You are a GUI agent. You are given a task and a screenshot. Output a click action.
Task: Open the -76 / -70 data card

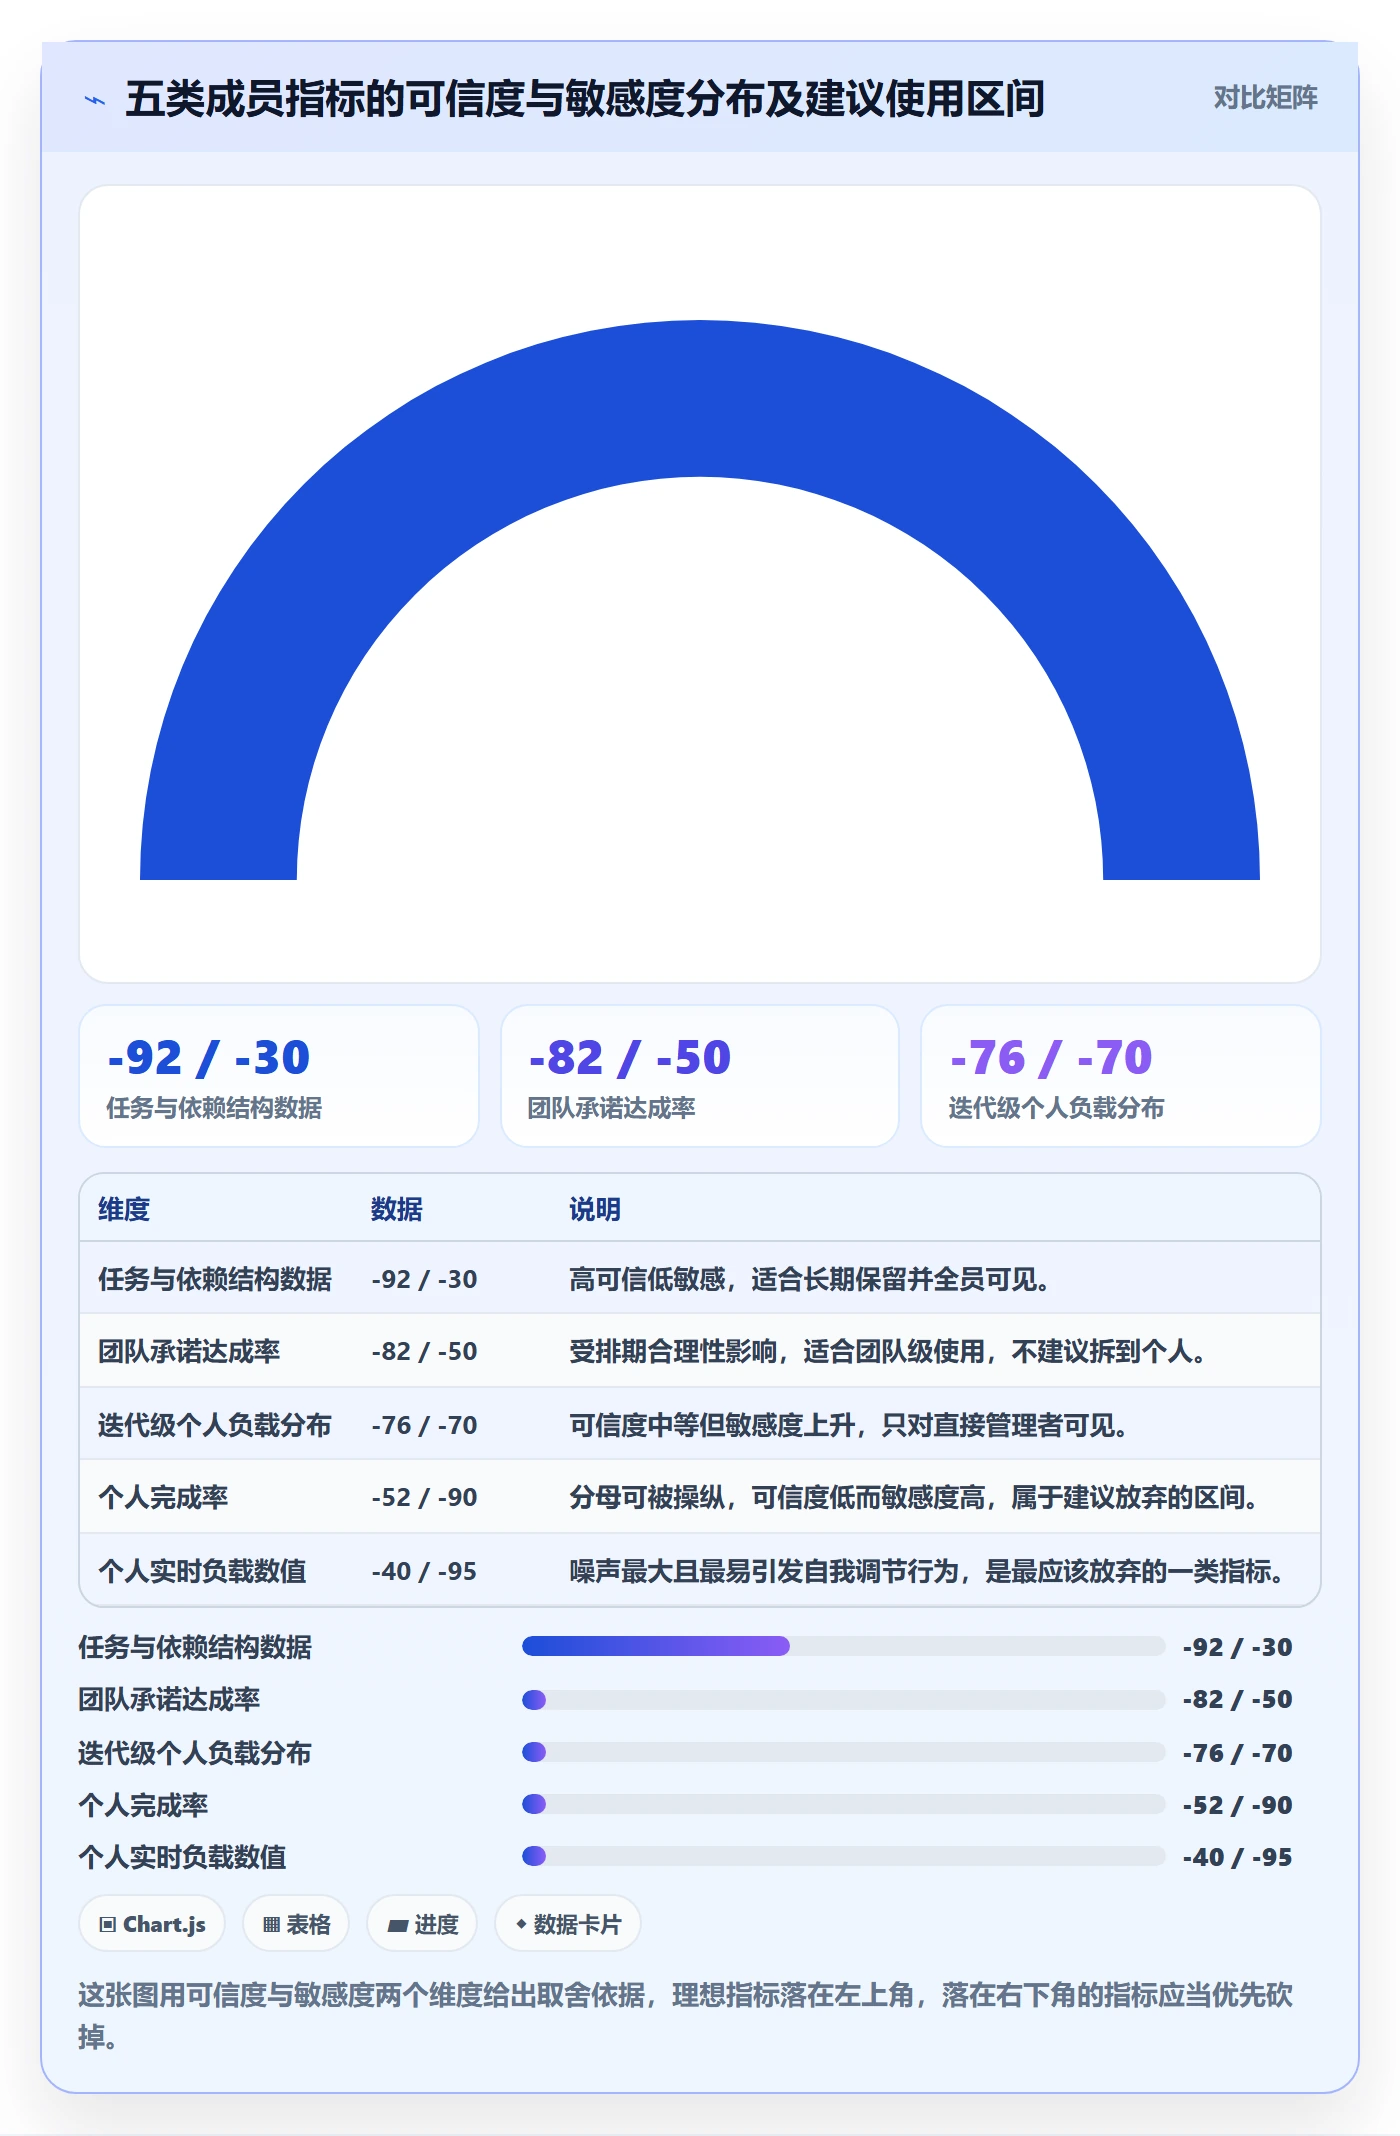tap(1120, 1076)
